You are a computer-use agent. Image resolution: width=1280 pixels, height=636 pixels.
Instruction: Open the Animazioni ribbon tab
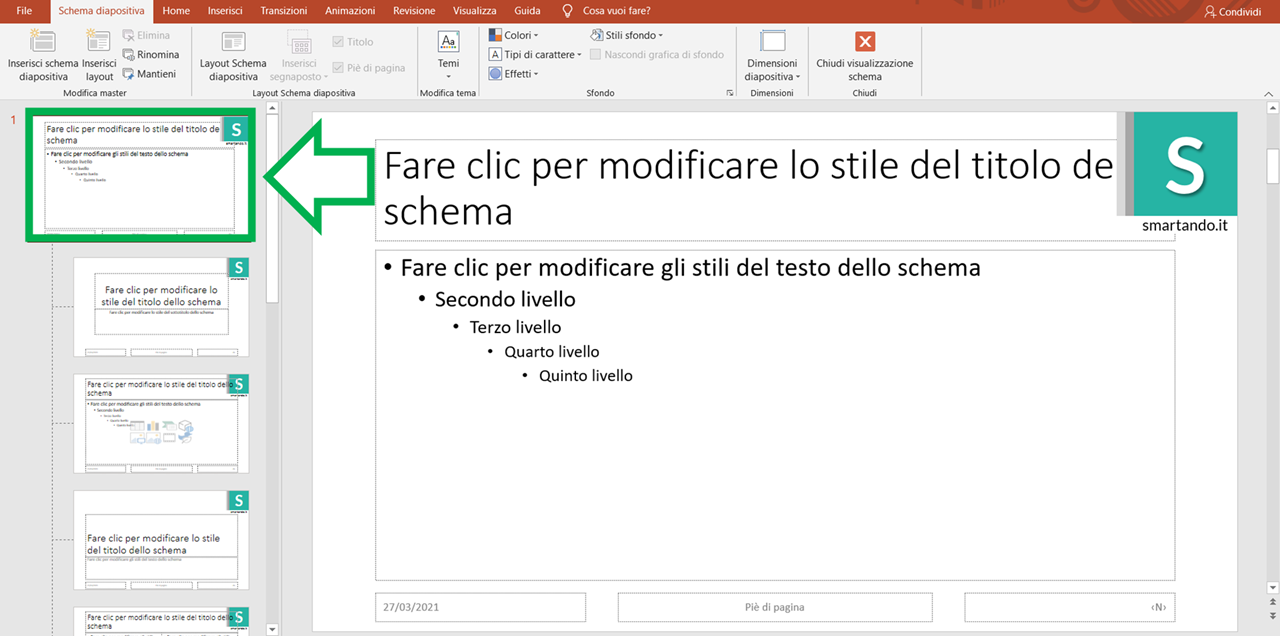[349, 11]
